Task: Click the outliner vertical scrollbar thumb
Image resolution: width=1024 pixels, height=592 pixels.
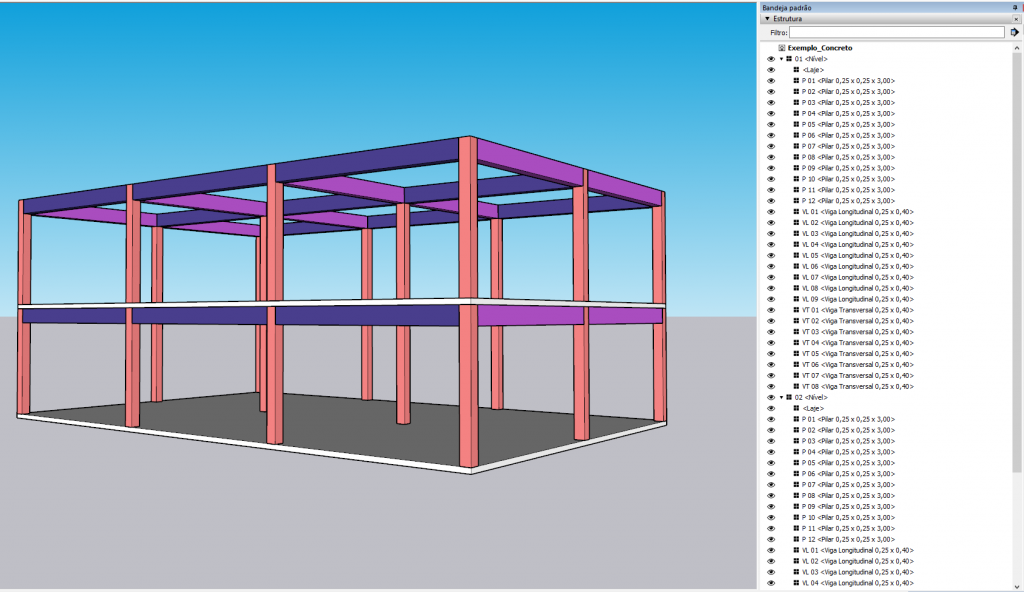Action: [1016, 263]
